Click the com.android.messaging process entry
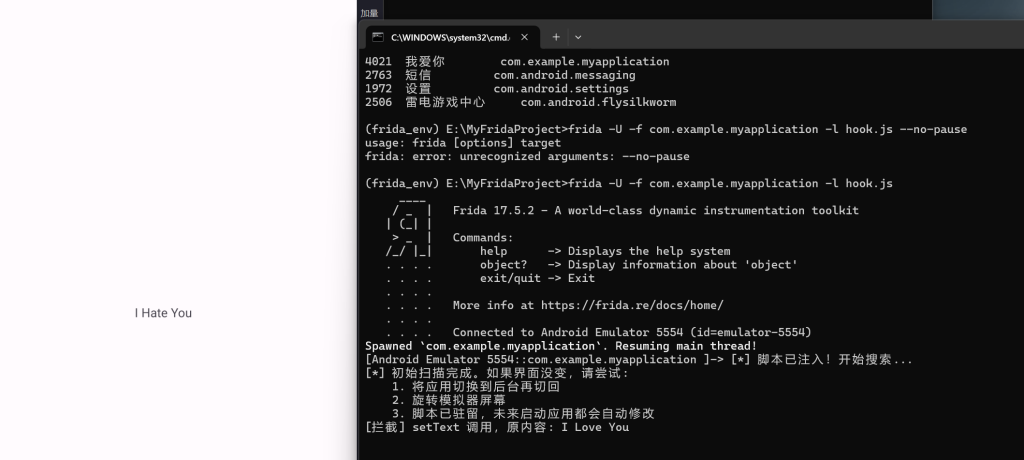The height and width of the screenshot is (460, 1024). (x=564, y=75)
